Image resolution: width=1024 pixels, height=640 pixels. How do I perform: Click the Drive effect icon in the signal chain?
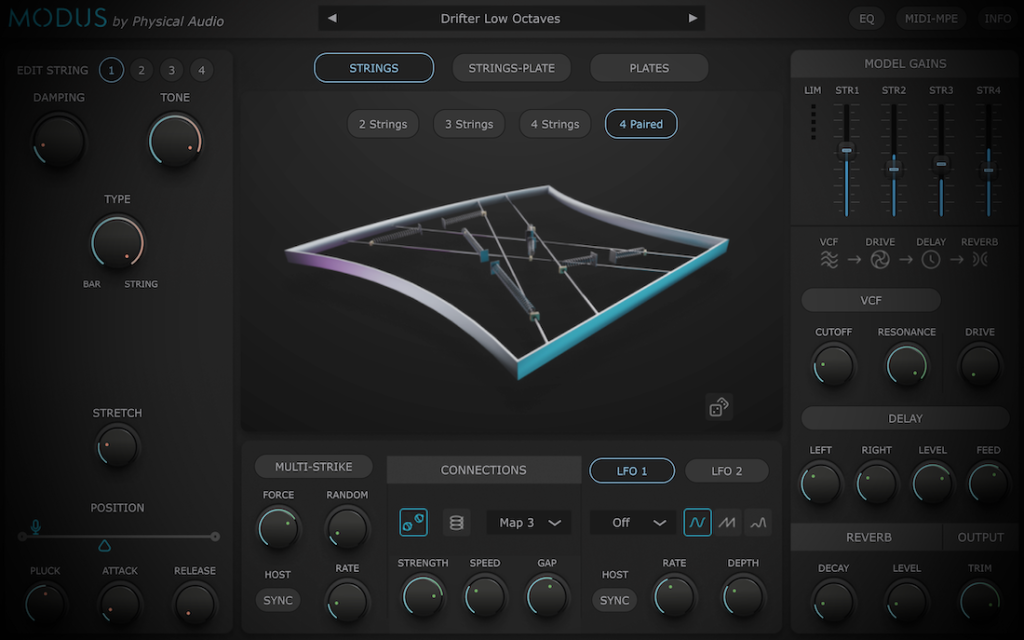tap(880, 259)
